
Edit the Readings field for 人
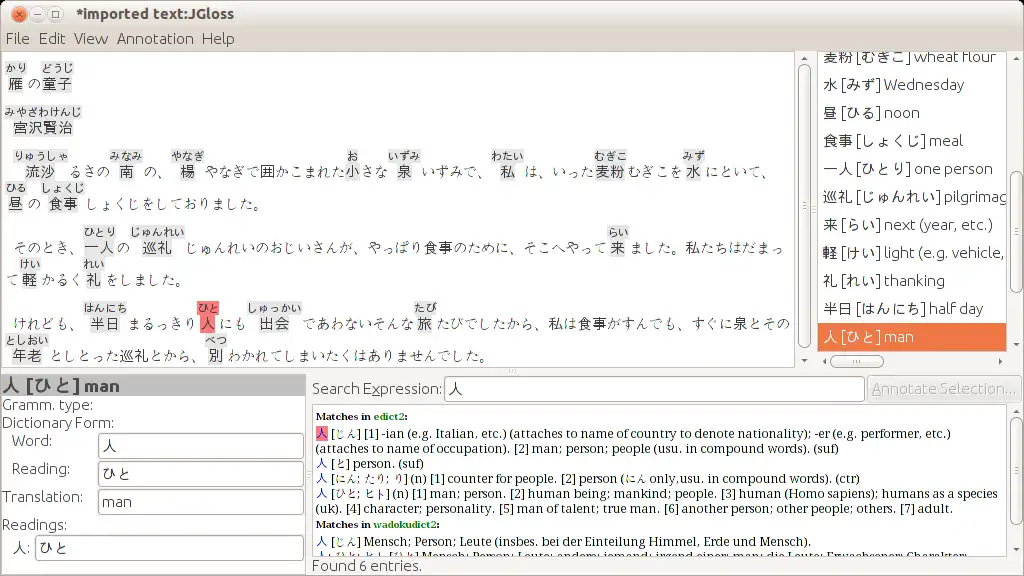[x=168, y=548]
